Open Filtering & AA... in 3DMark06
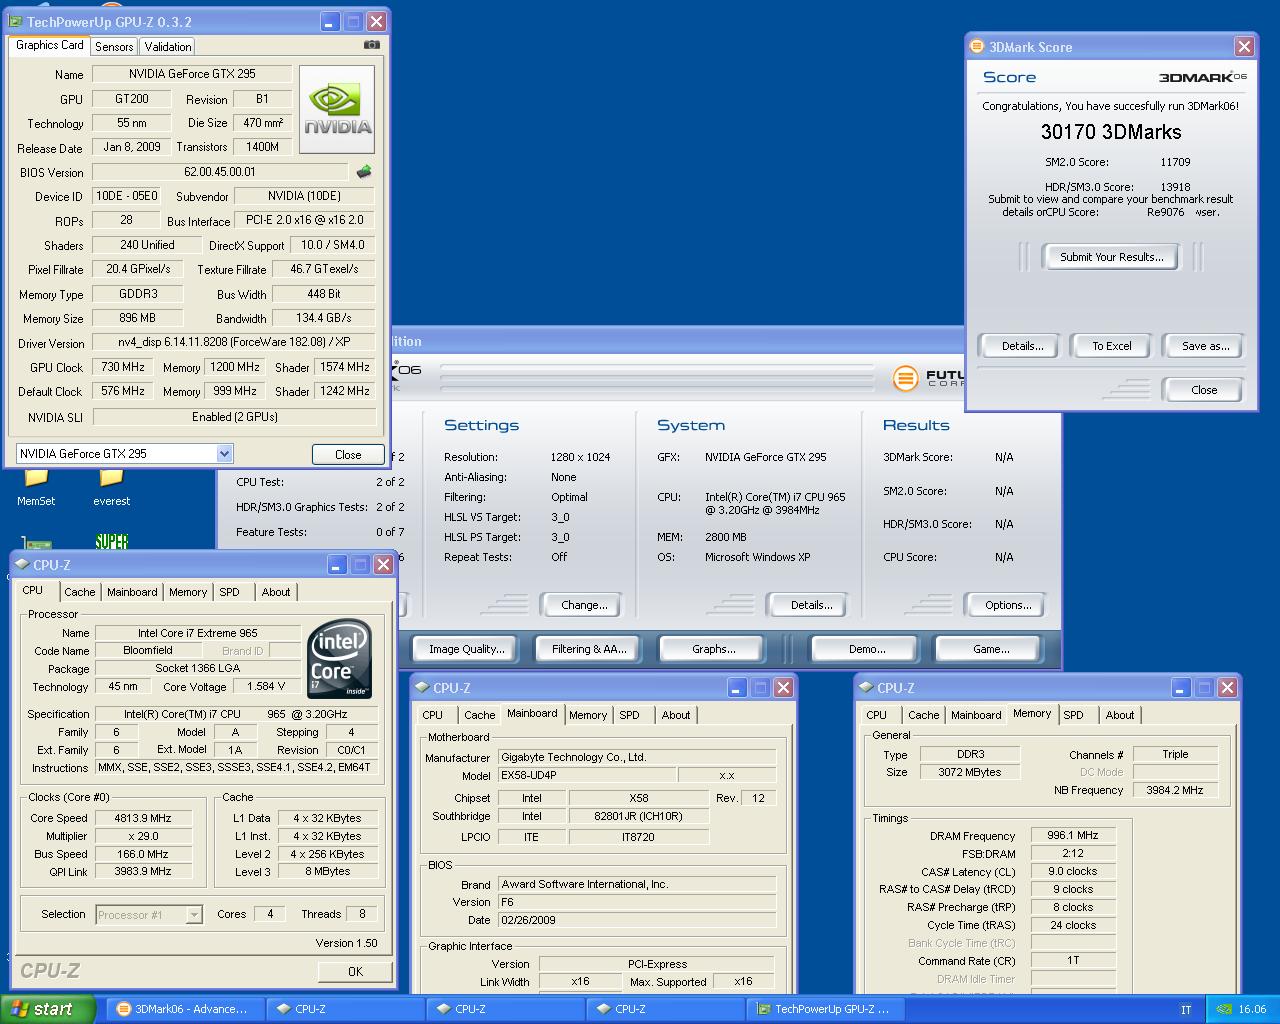1280x1024 pixels. click(x=589, y=649)
